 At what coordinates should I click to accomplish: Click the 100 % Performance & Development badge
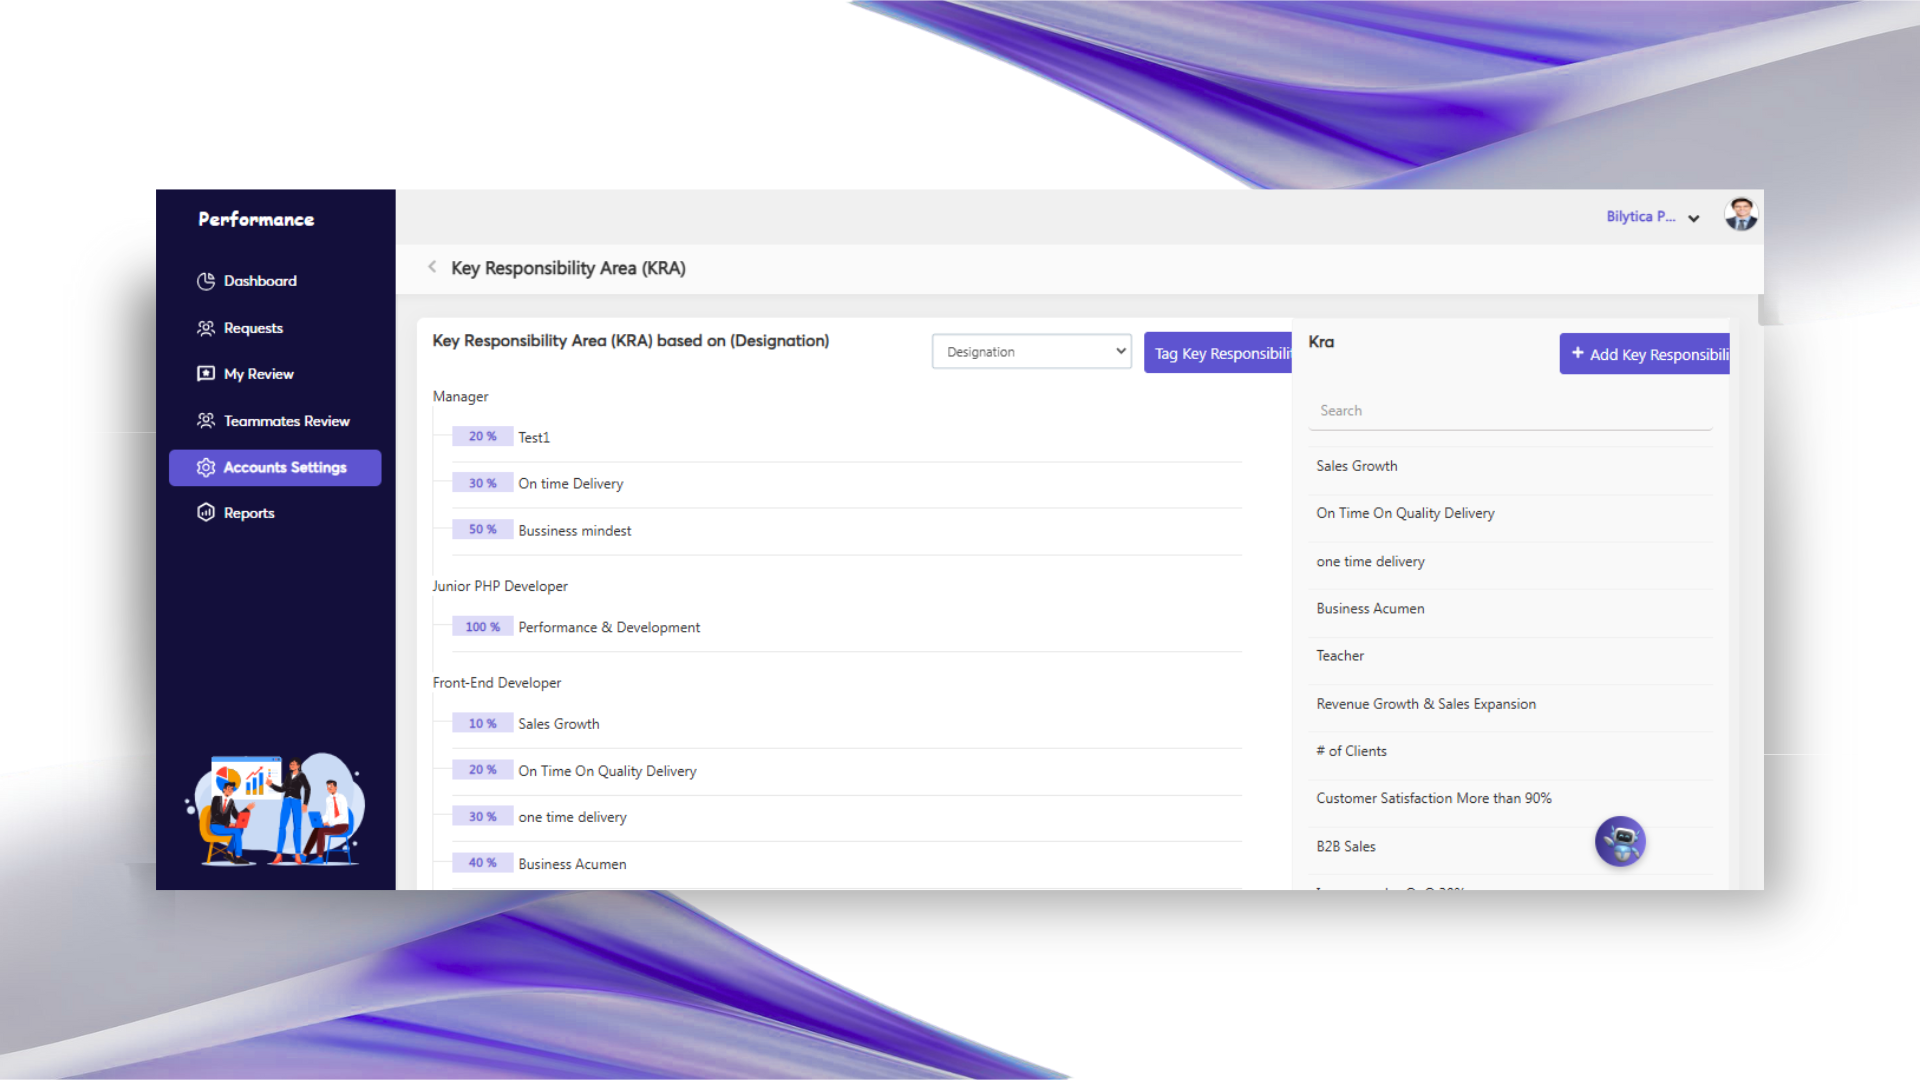tap(482, 627)
